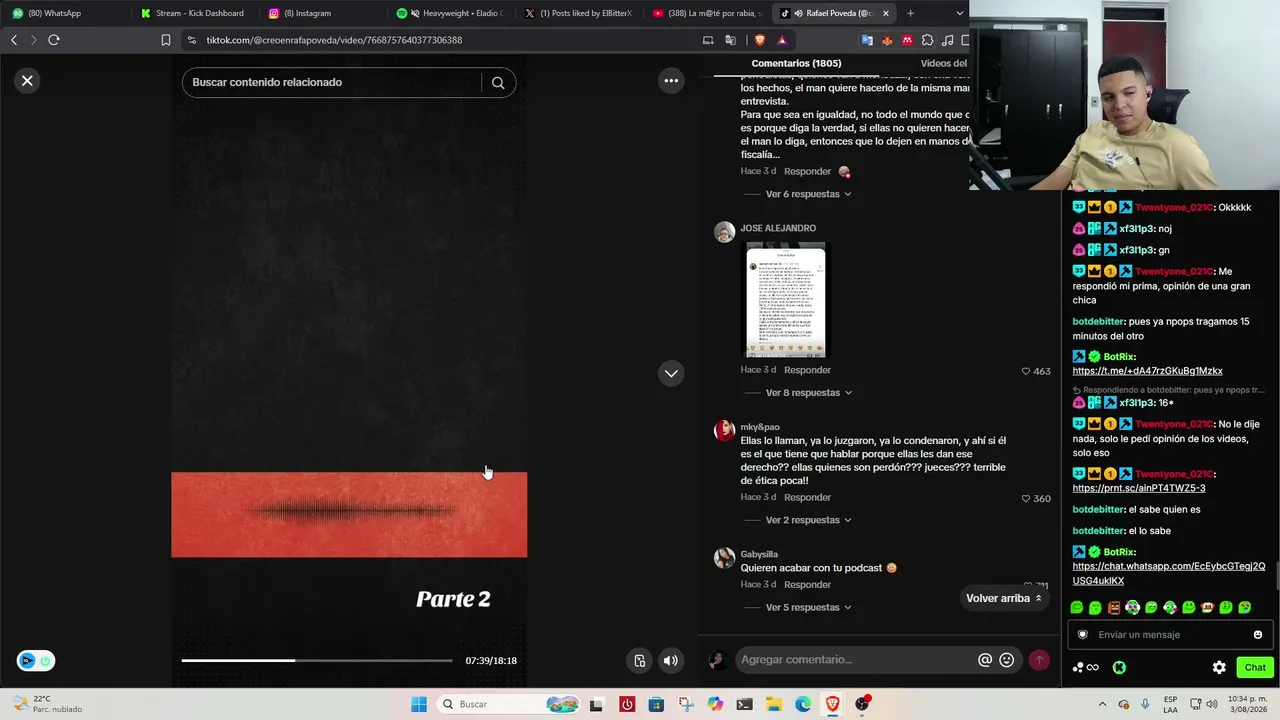Seek on the video progress bar
The width and height of the screenshot is (1280, 720).
coord(317,660)
